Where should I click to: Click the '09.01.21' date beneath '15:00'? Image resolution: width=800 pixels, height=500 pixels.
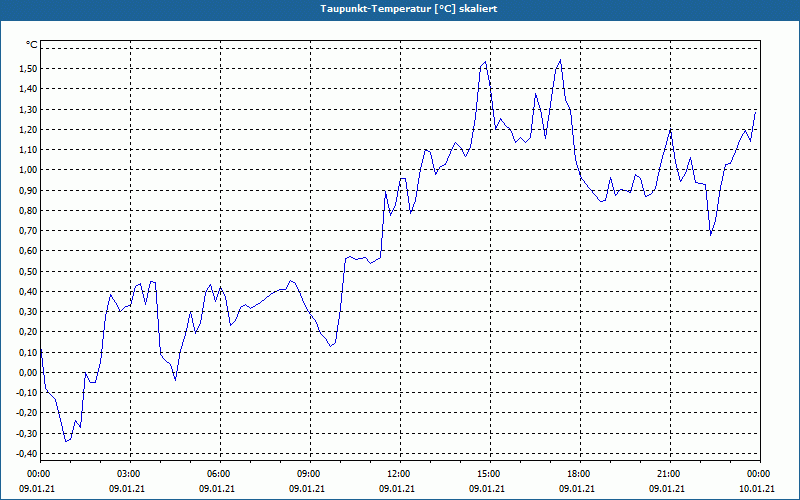tap(487, 489)
